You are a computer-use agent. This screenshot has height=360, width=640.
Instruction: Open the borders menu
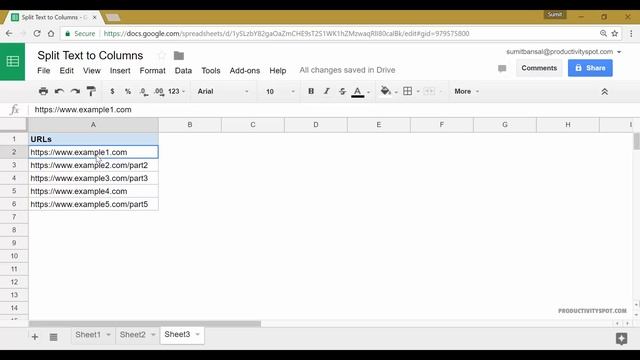tap(407, 91)
